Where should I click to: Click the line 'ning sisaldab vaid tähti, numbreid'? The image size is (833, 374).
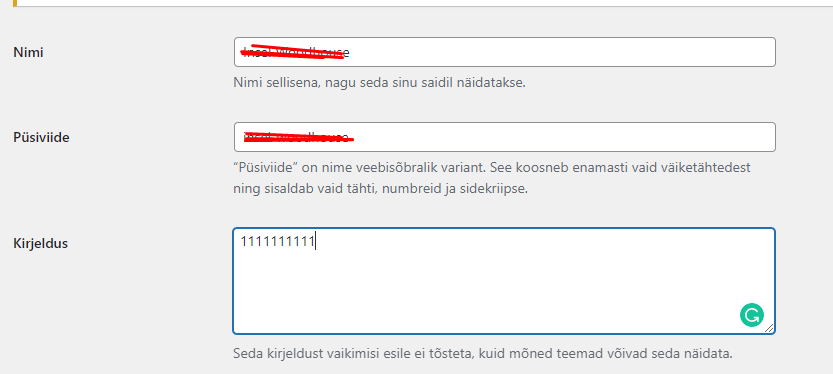click(380, 189)
